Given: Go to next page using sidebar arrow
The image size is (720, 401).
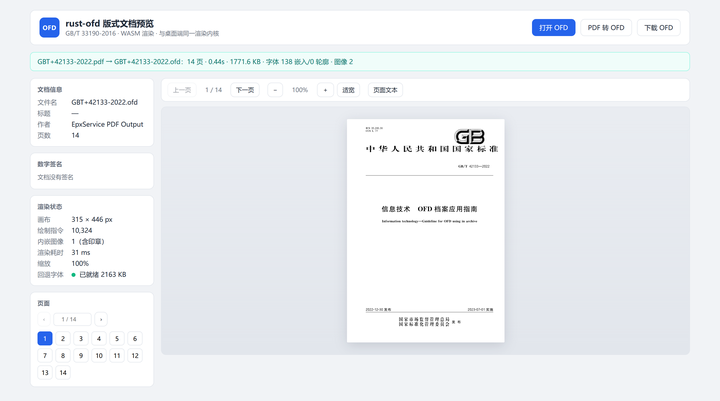Looking at the screenshot, I should tap(101, 319).
